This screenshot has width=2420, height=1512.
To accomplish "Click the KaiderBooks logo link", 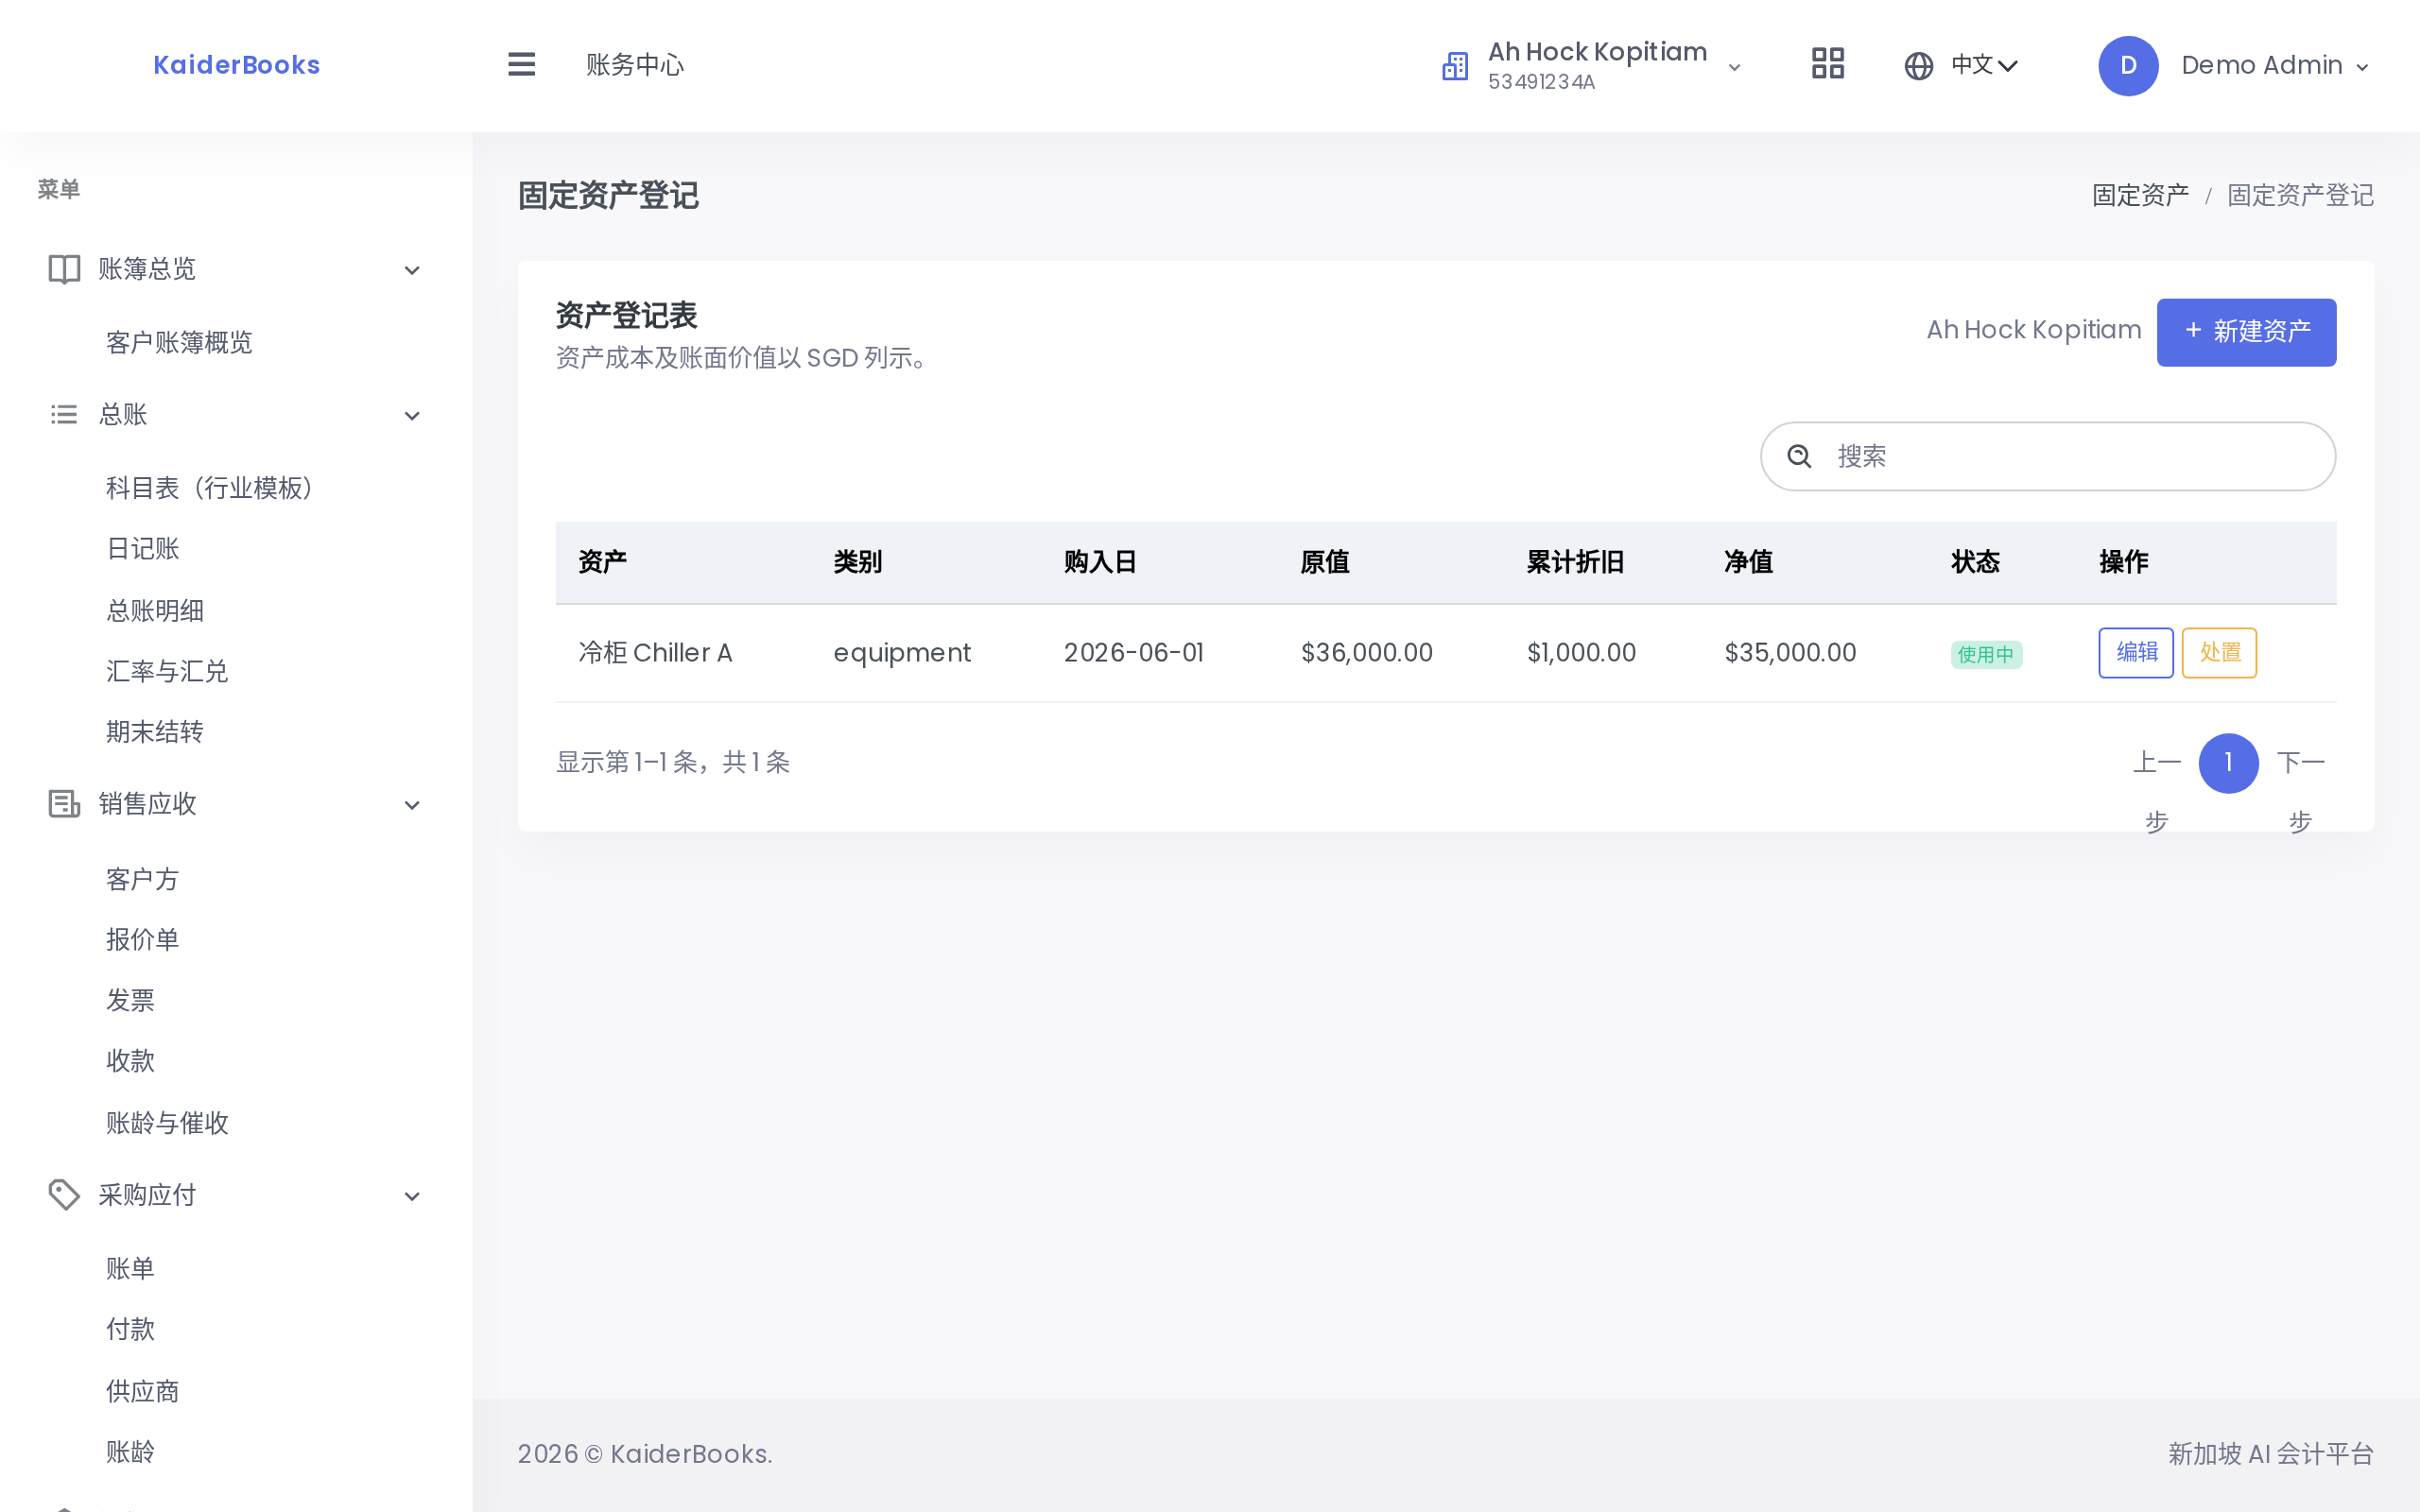I will click(237, 65).
